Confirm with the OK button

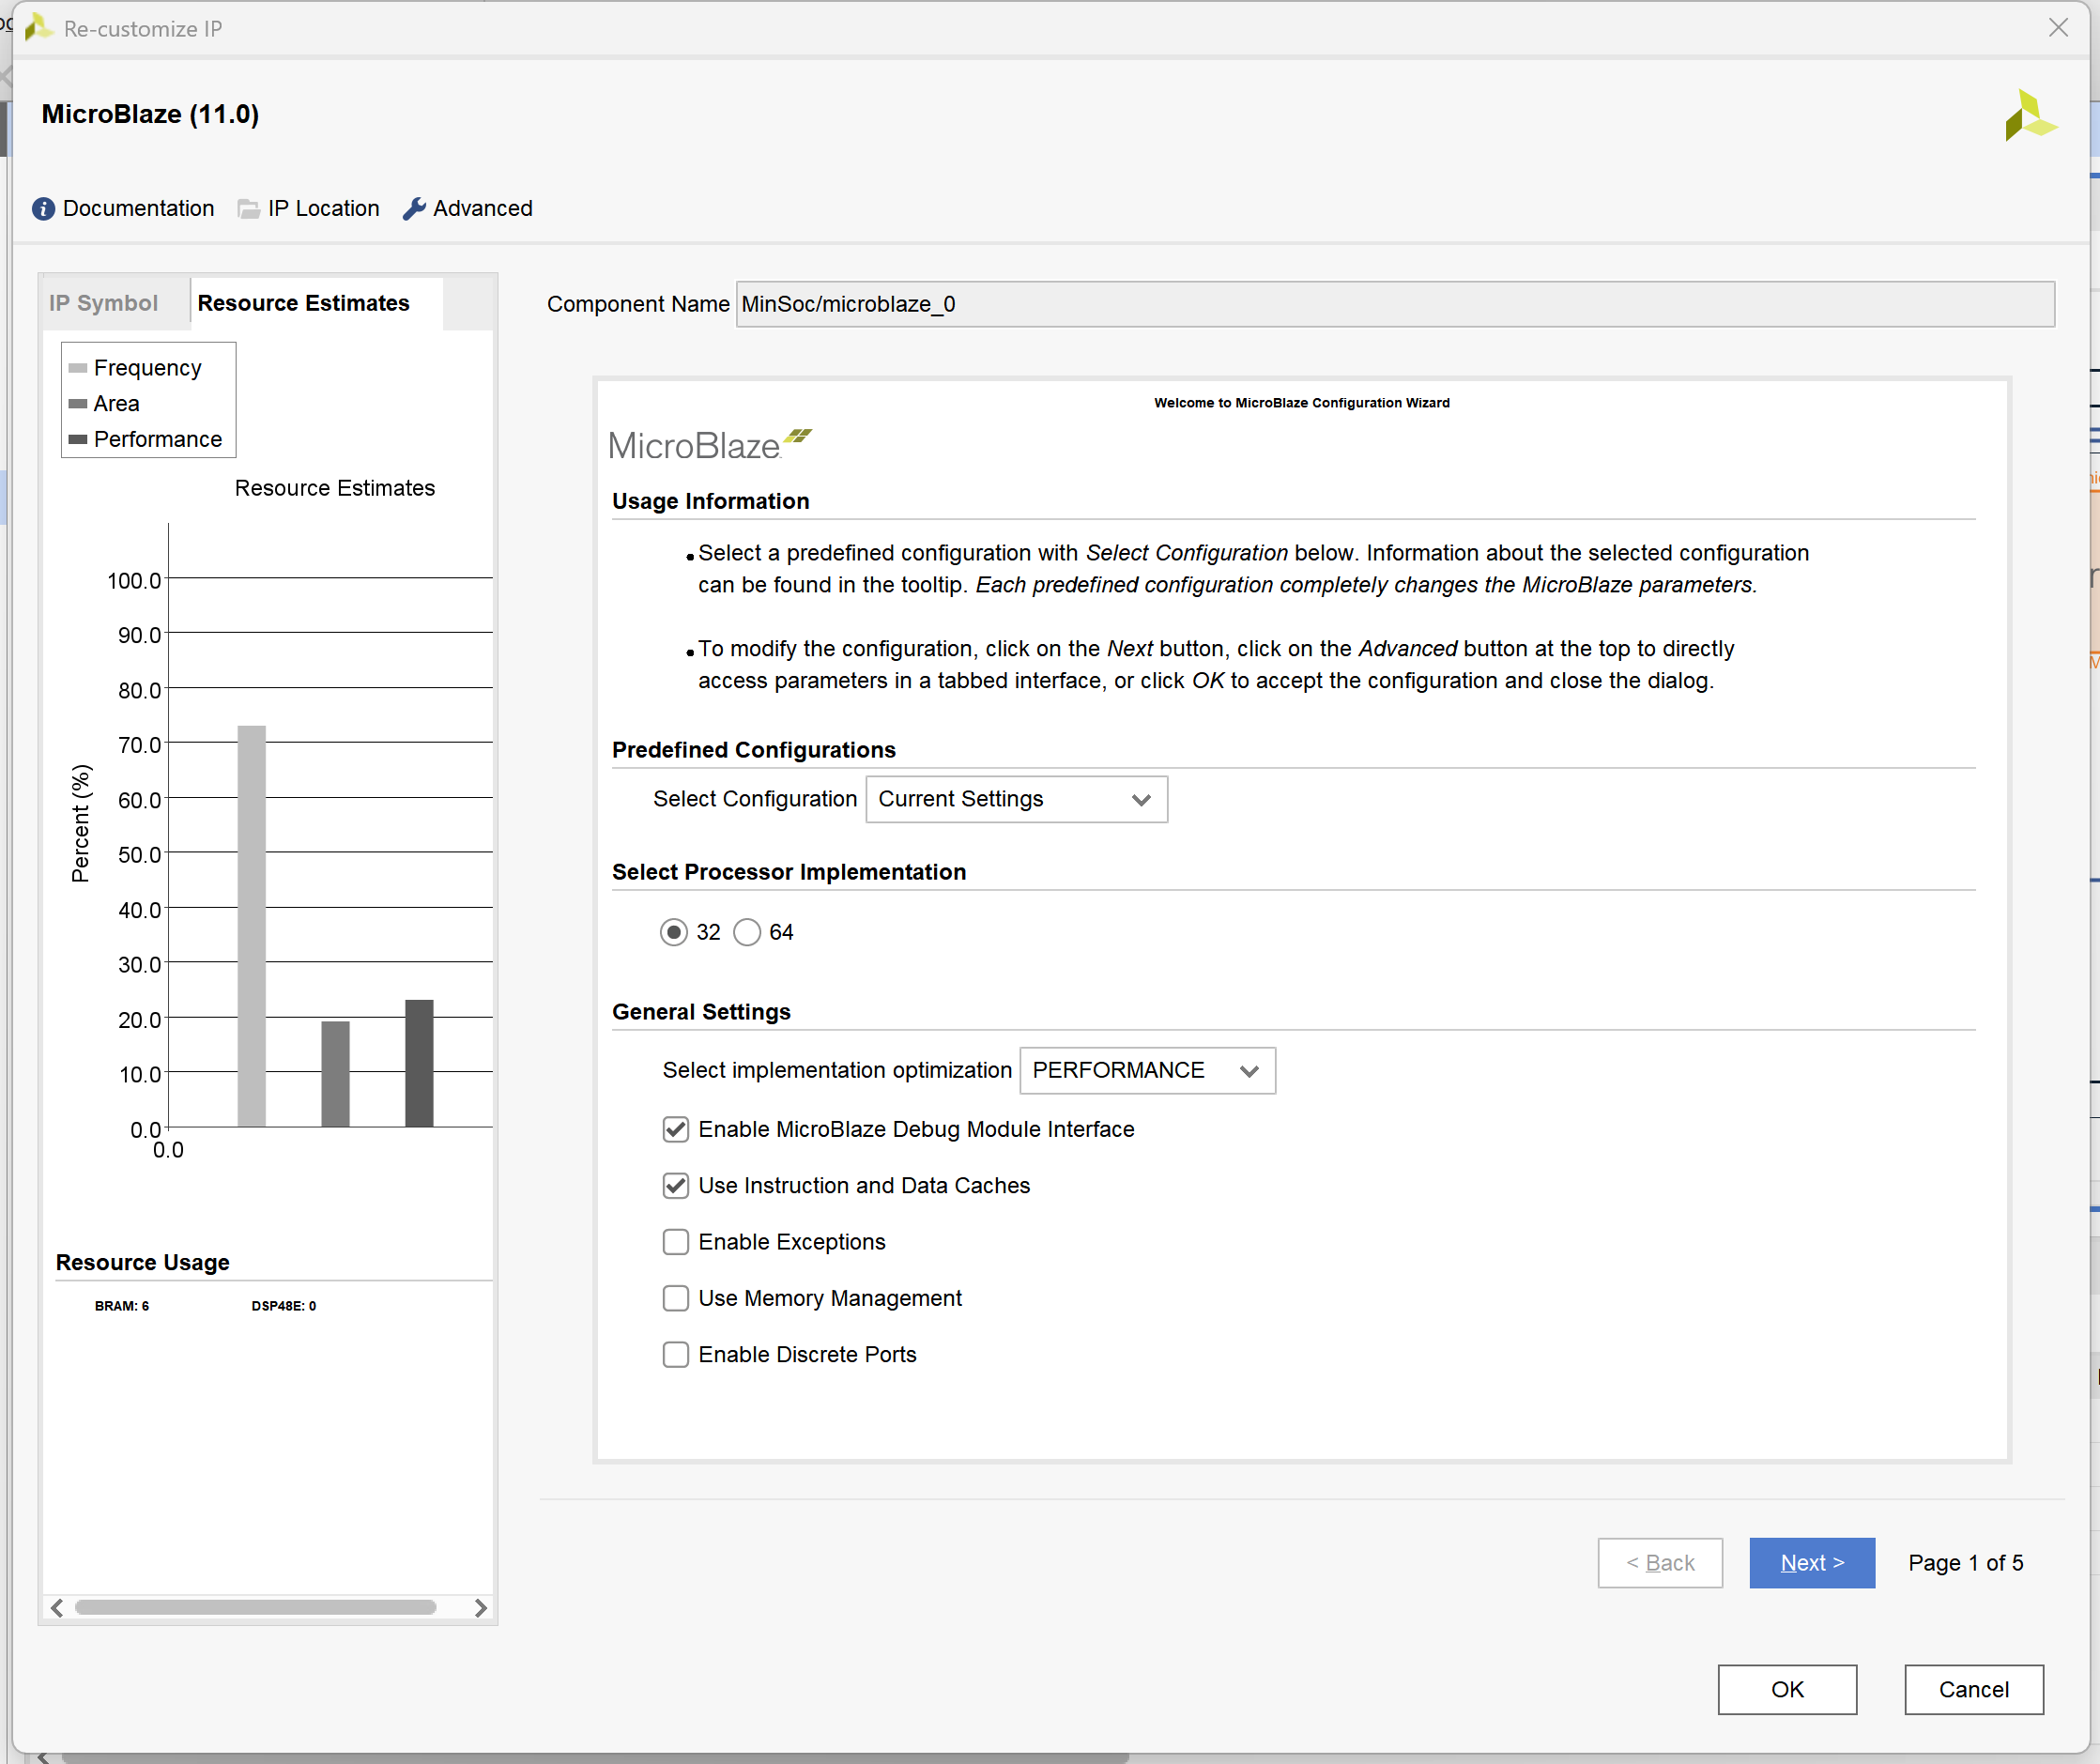pyautogui.click(x=1787, y=1689)
